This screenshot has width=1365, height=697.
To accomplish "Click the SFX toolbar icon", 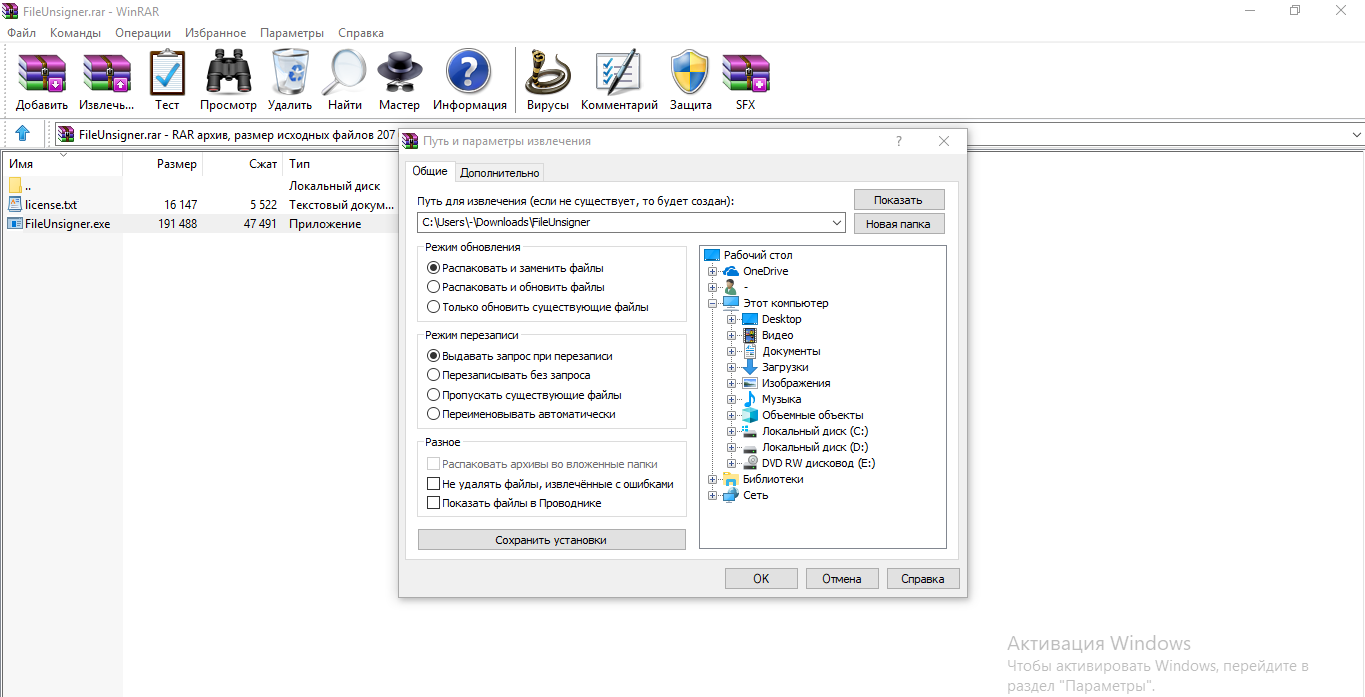I will coord(746,72).
